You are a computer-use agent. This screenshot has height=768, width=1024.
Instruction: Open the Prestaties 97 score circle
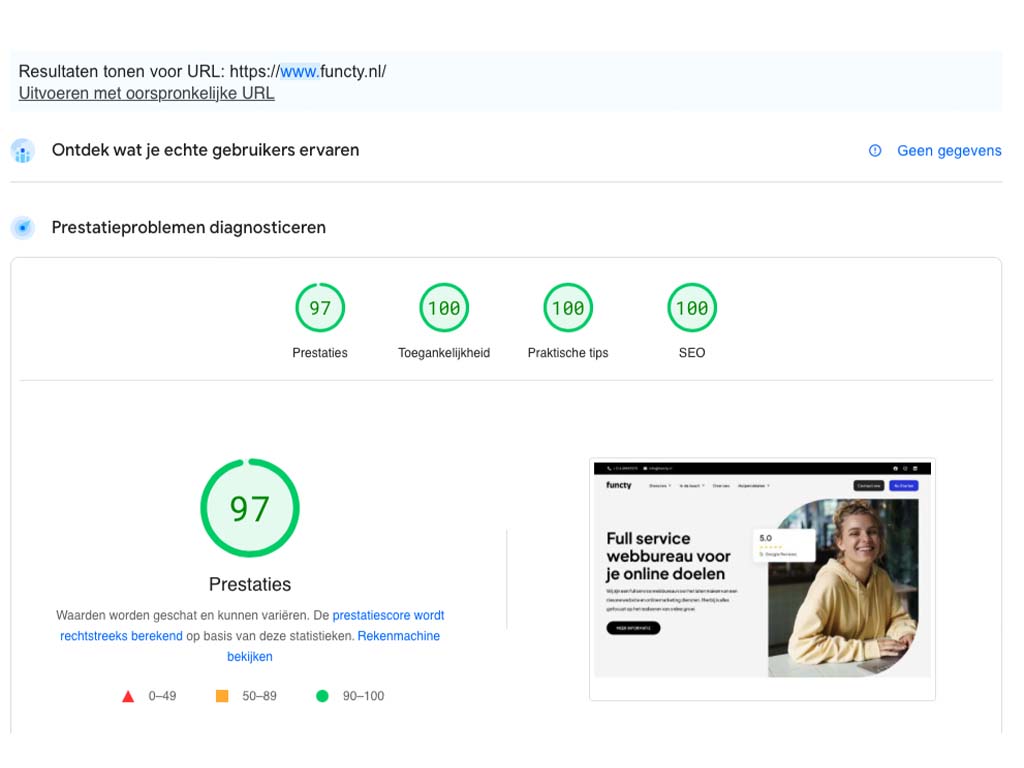point(320,307)
